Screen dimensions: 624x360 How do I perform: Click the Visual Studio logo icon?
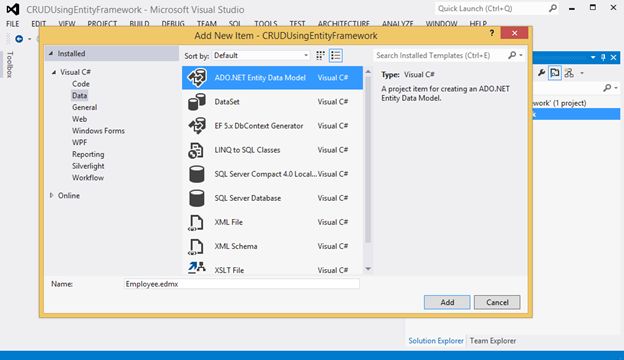(x=13, y=9)
